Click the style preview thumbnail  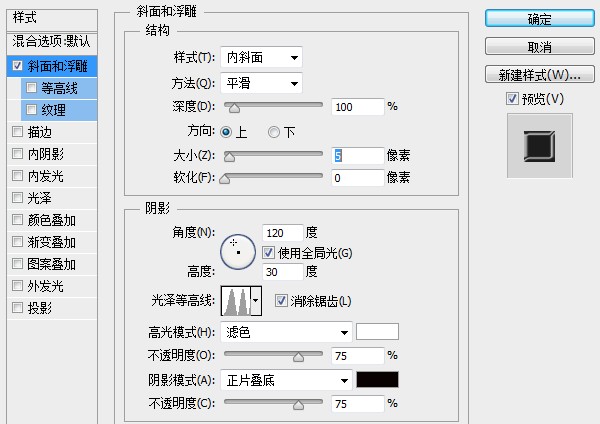540,146
